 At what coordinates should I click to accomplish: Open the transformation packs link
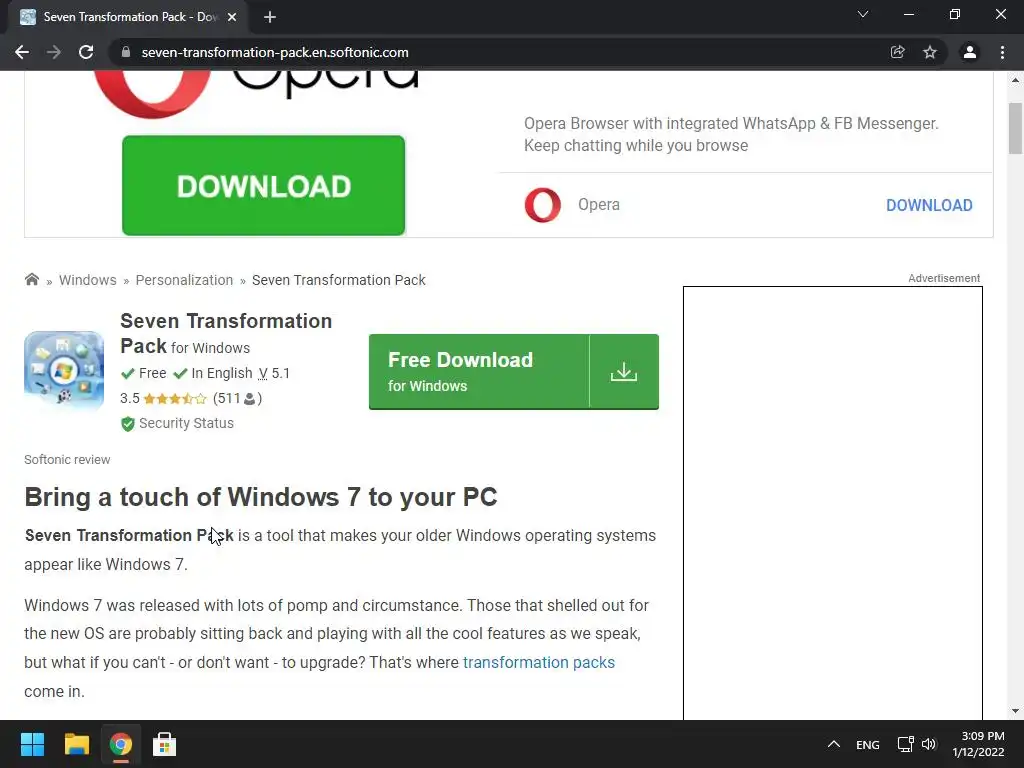539,662
